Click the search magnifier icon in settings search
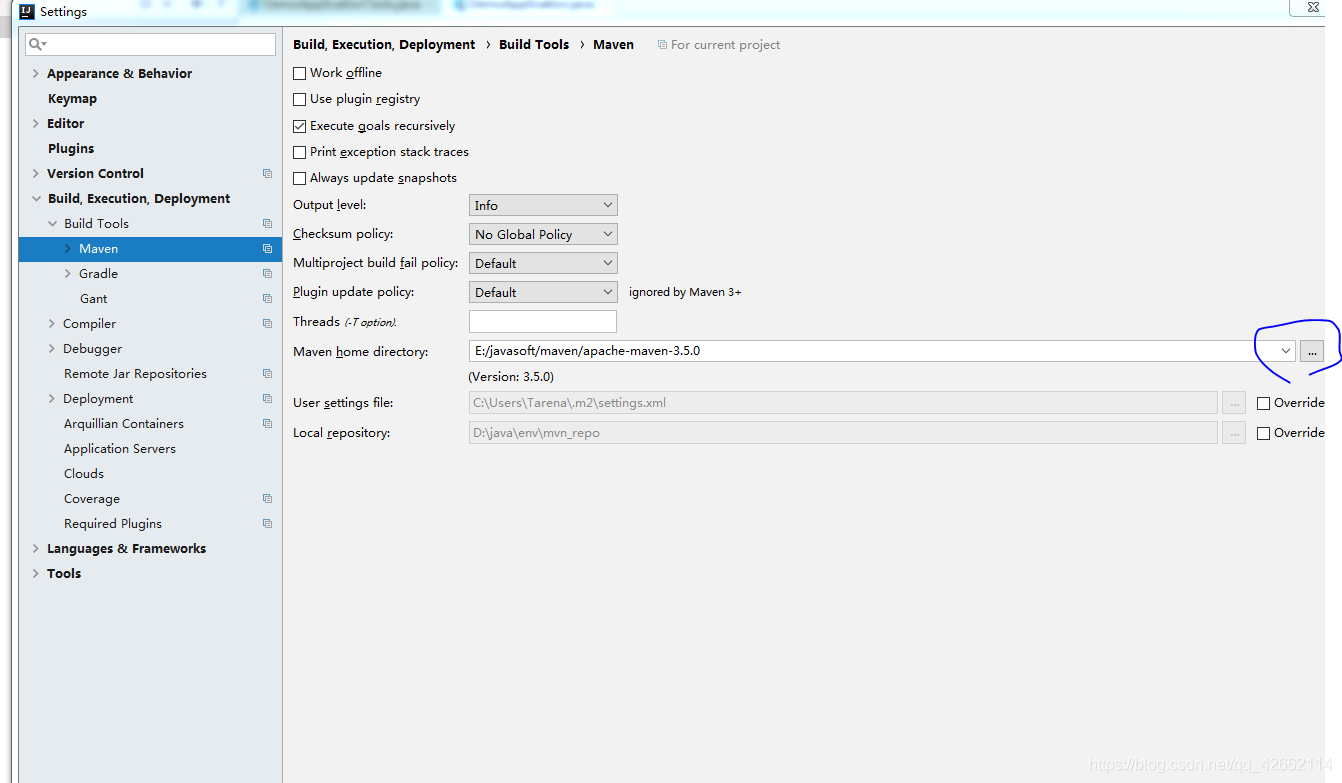 (x=37, y=44)
